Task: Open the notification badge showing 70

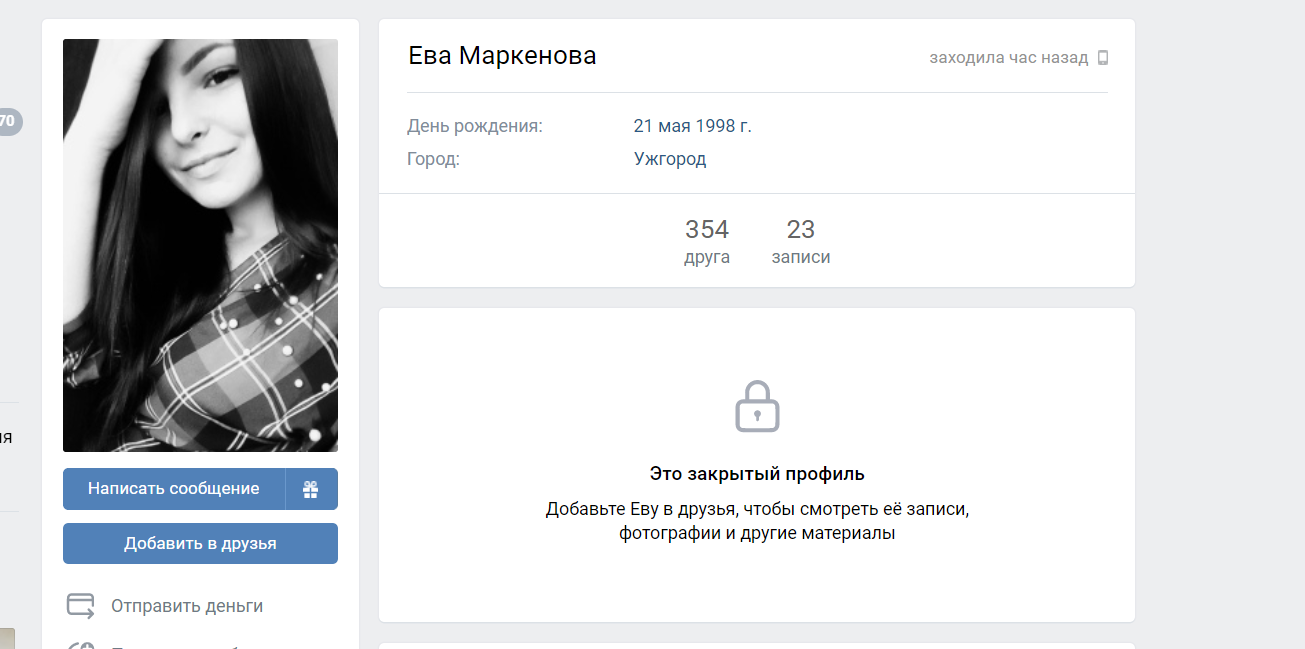Action: pyautogui.click(x=8, y=122)
